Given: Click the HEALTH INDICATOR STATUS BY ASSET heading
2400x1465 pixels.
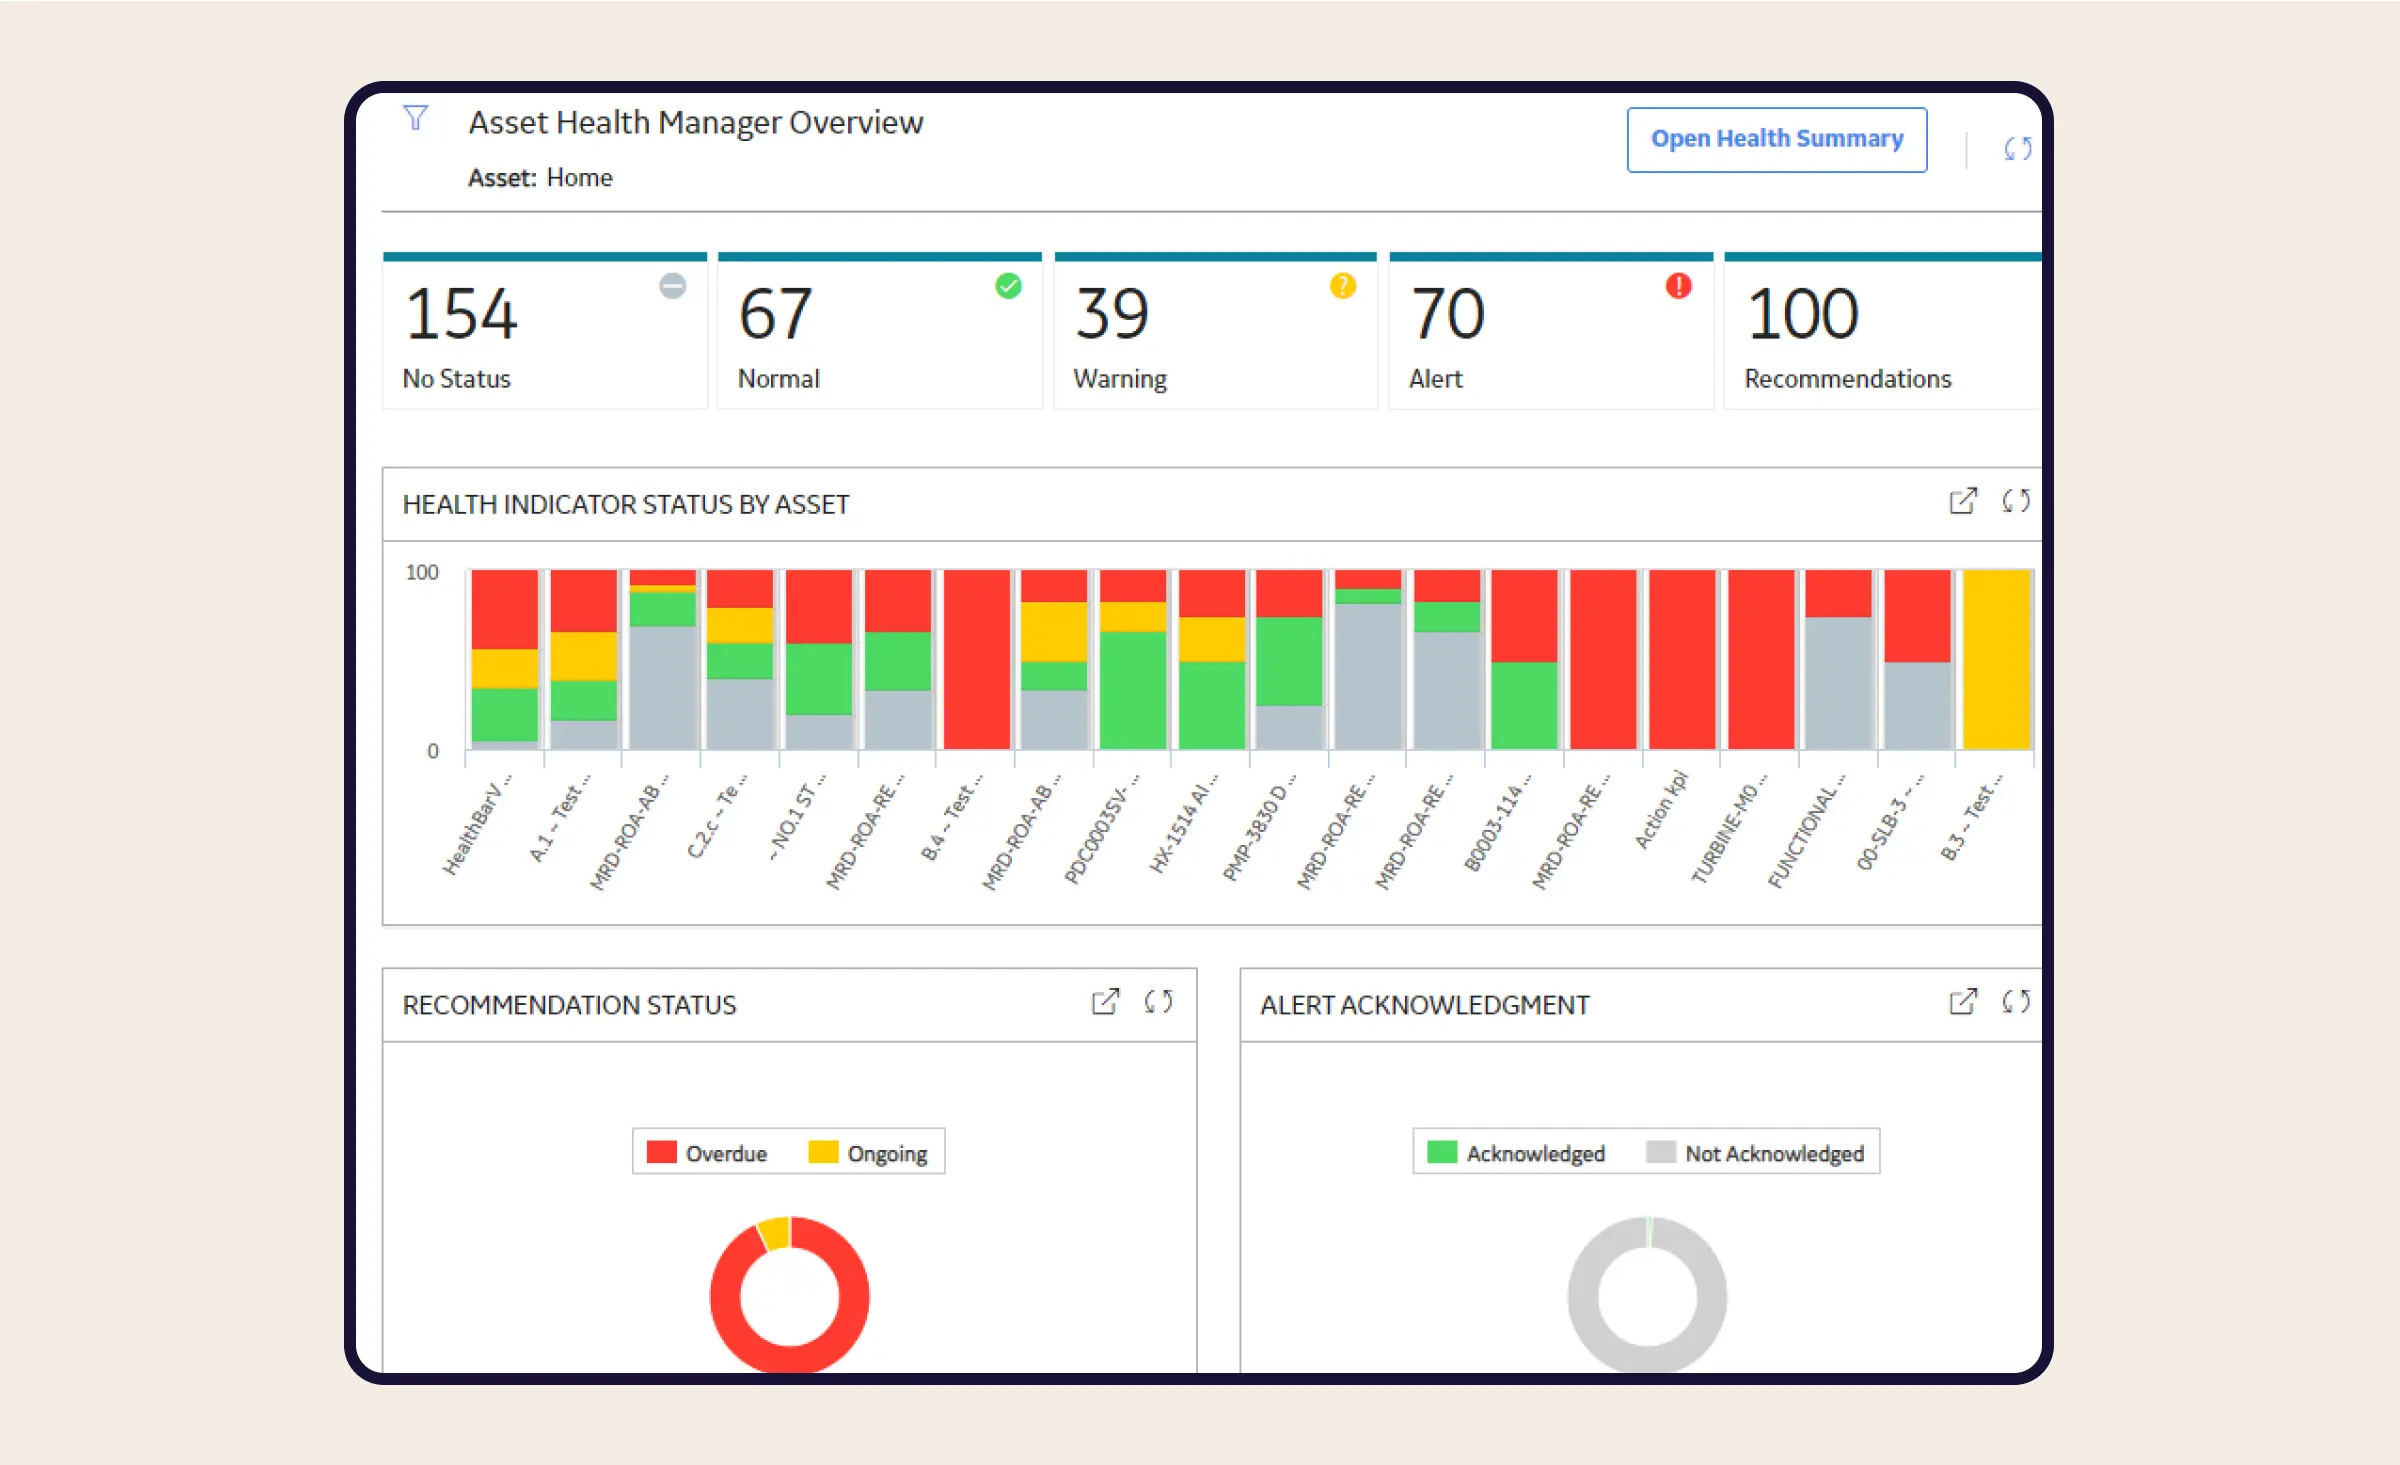Looking at the screenshot, I should [626, 504].
